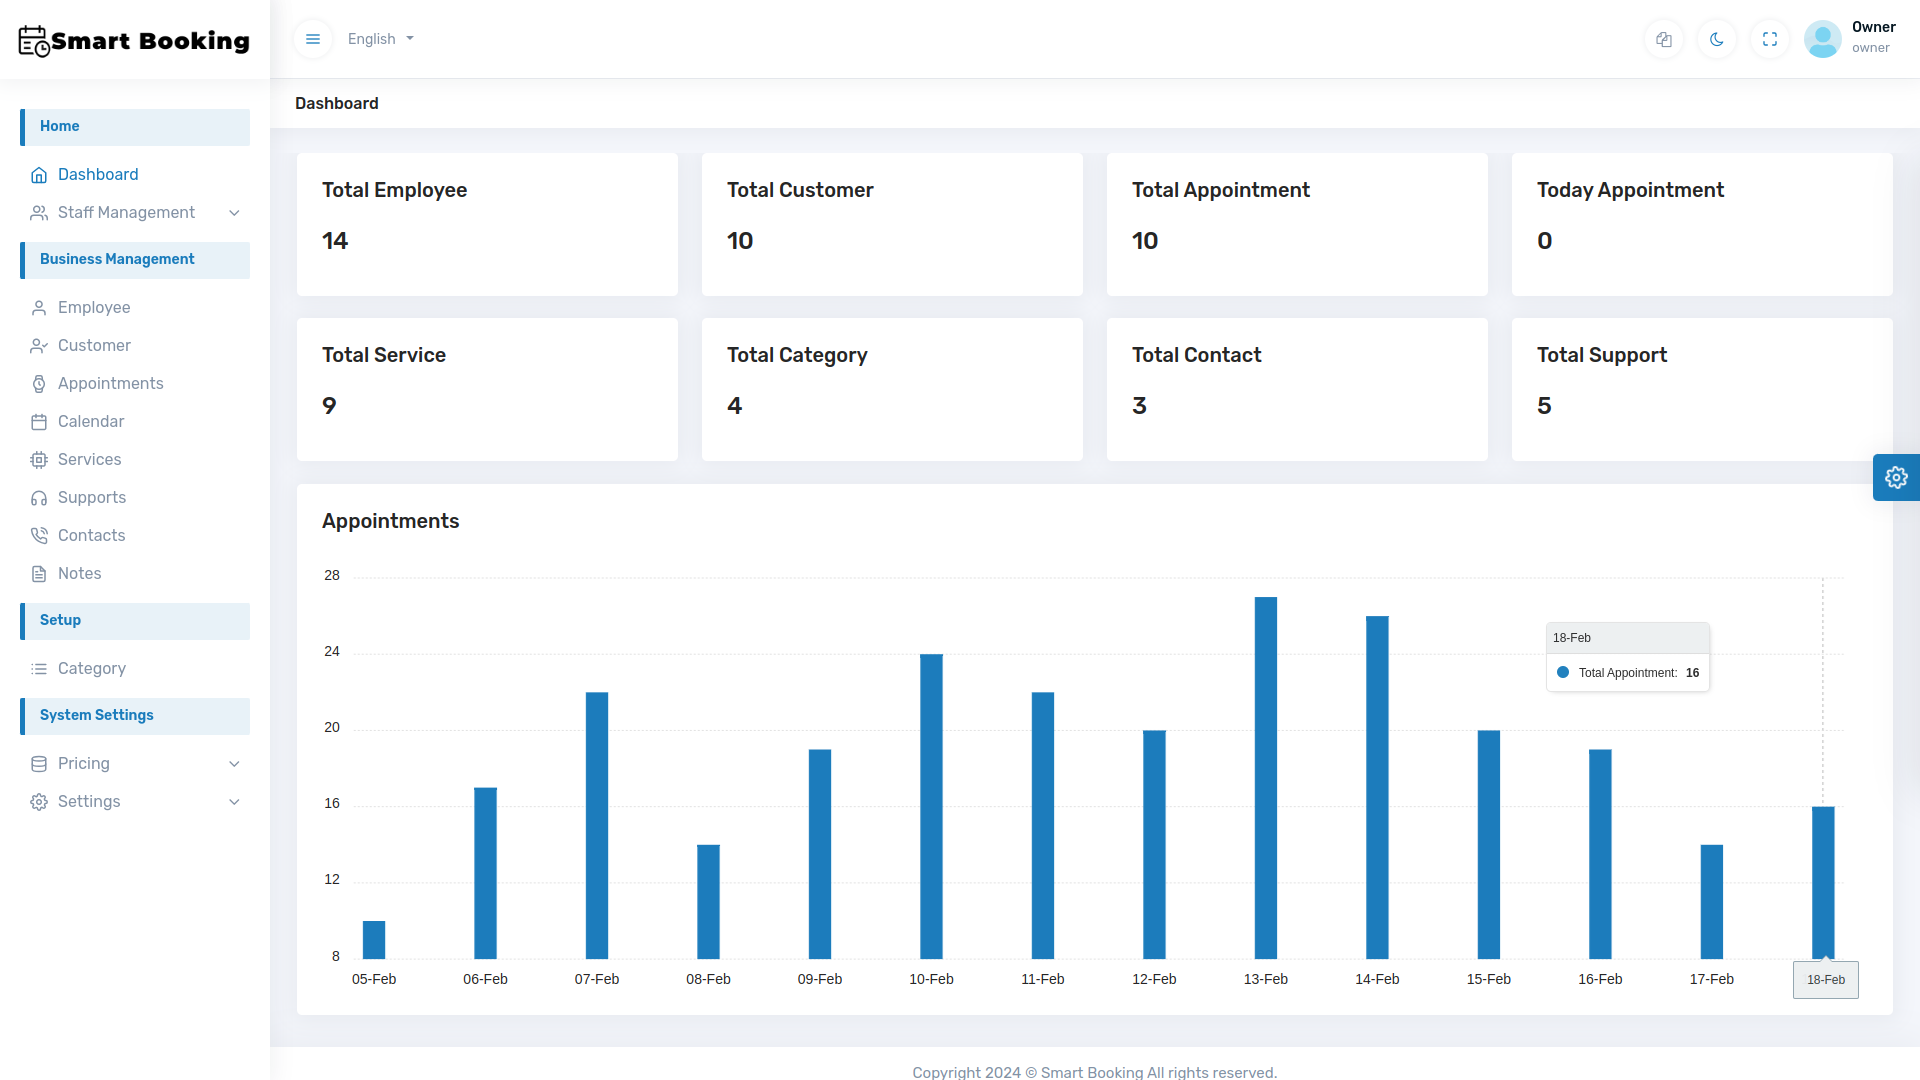Open the Services page
This screenshot has height=1080, width=1920.
tap(89, 459)
